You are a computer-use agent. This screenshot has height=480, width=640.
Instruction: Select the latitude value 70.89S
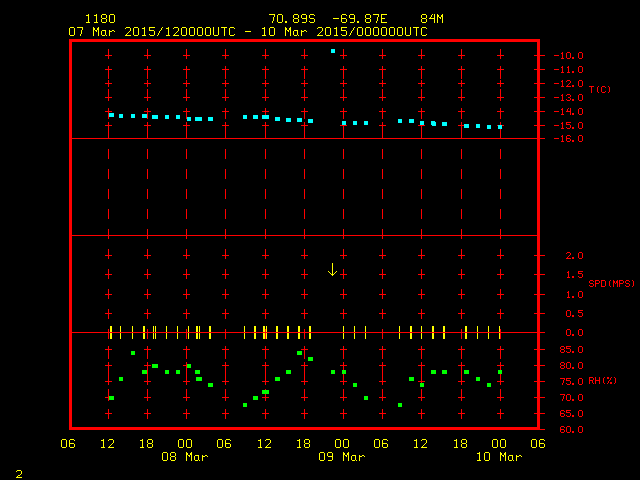coord(292,19)
